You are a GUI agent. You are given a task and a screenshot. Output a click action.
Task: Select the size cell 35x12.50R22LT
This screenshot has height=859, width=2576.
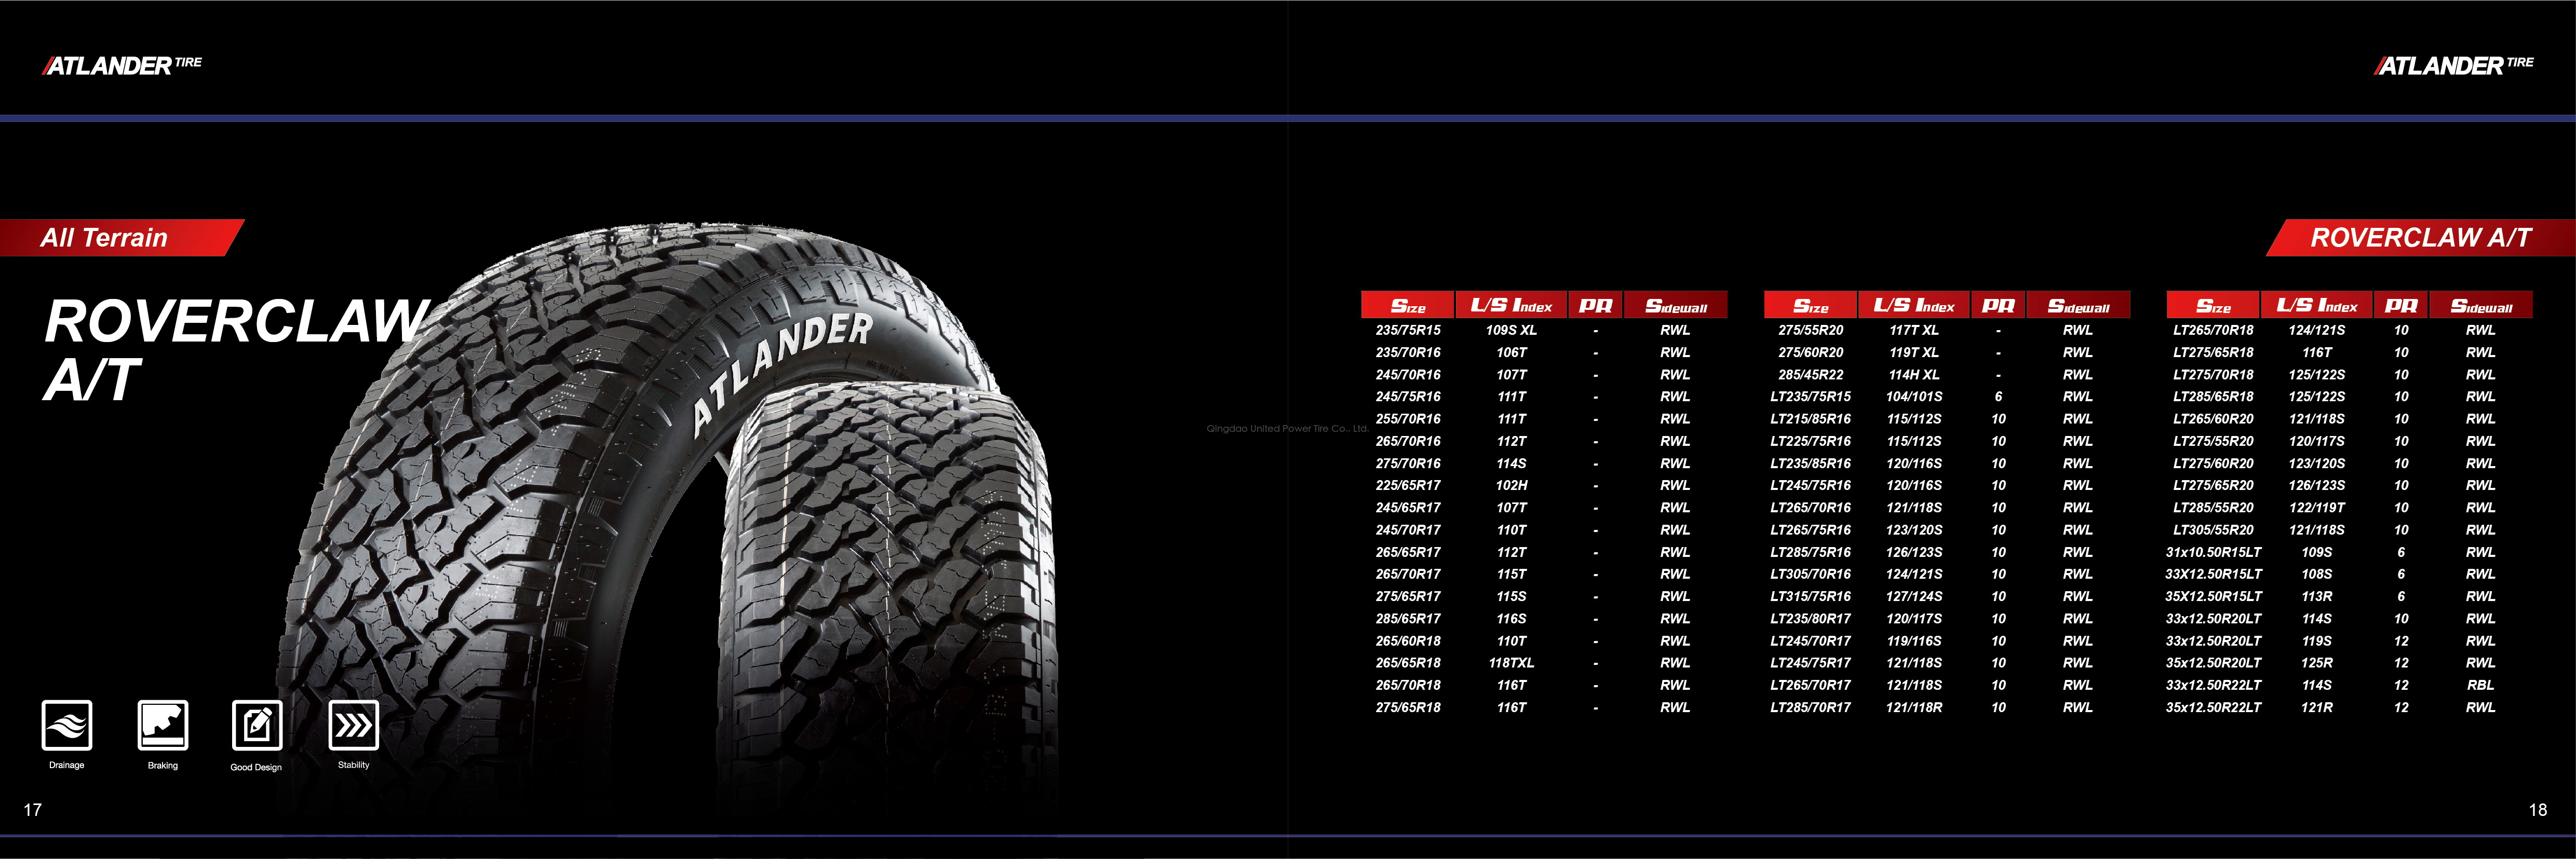(2213, 707)
